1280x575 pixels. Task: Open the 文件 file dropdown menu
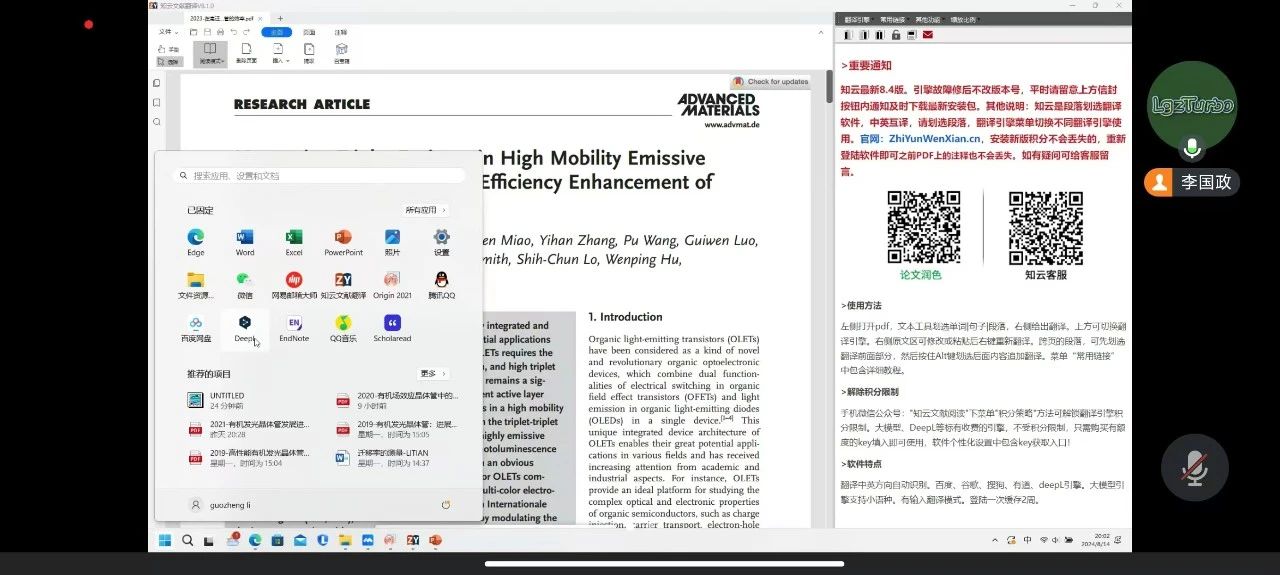pos(168,32)
